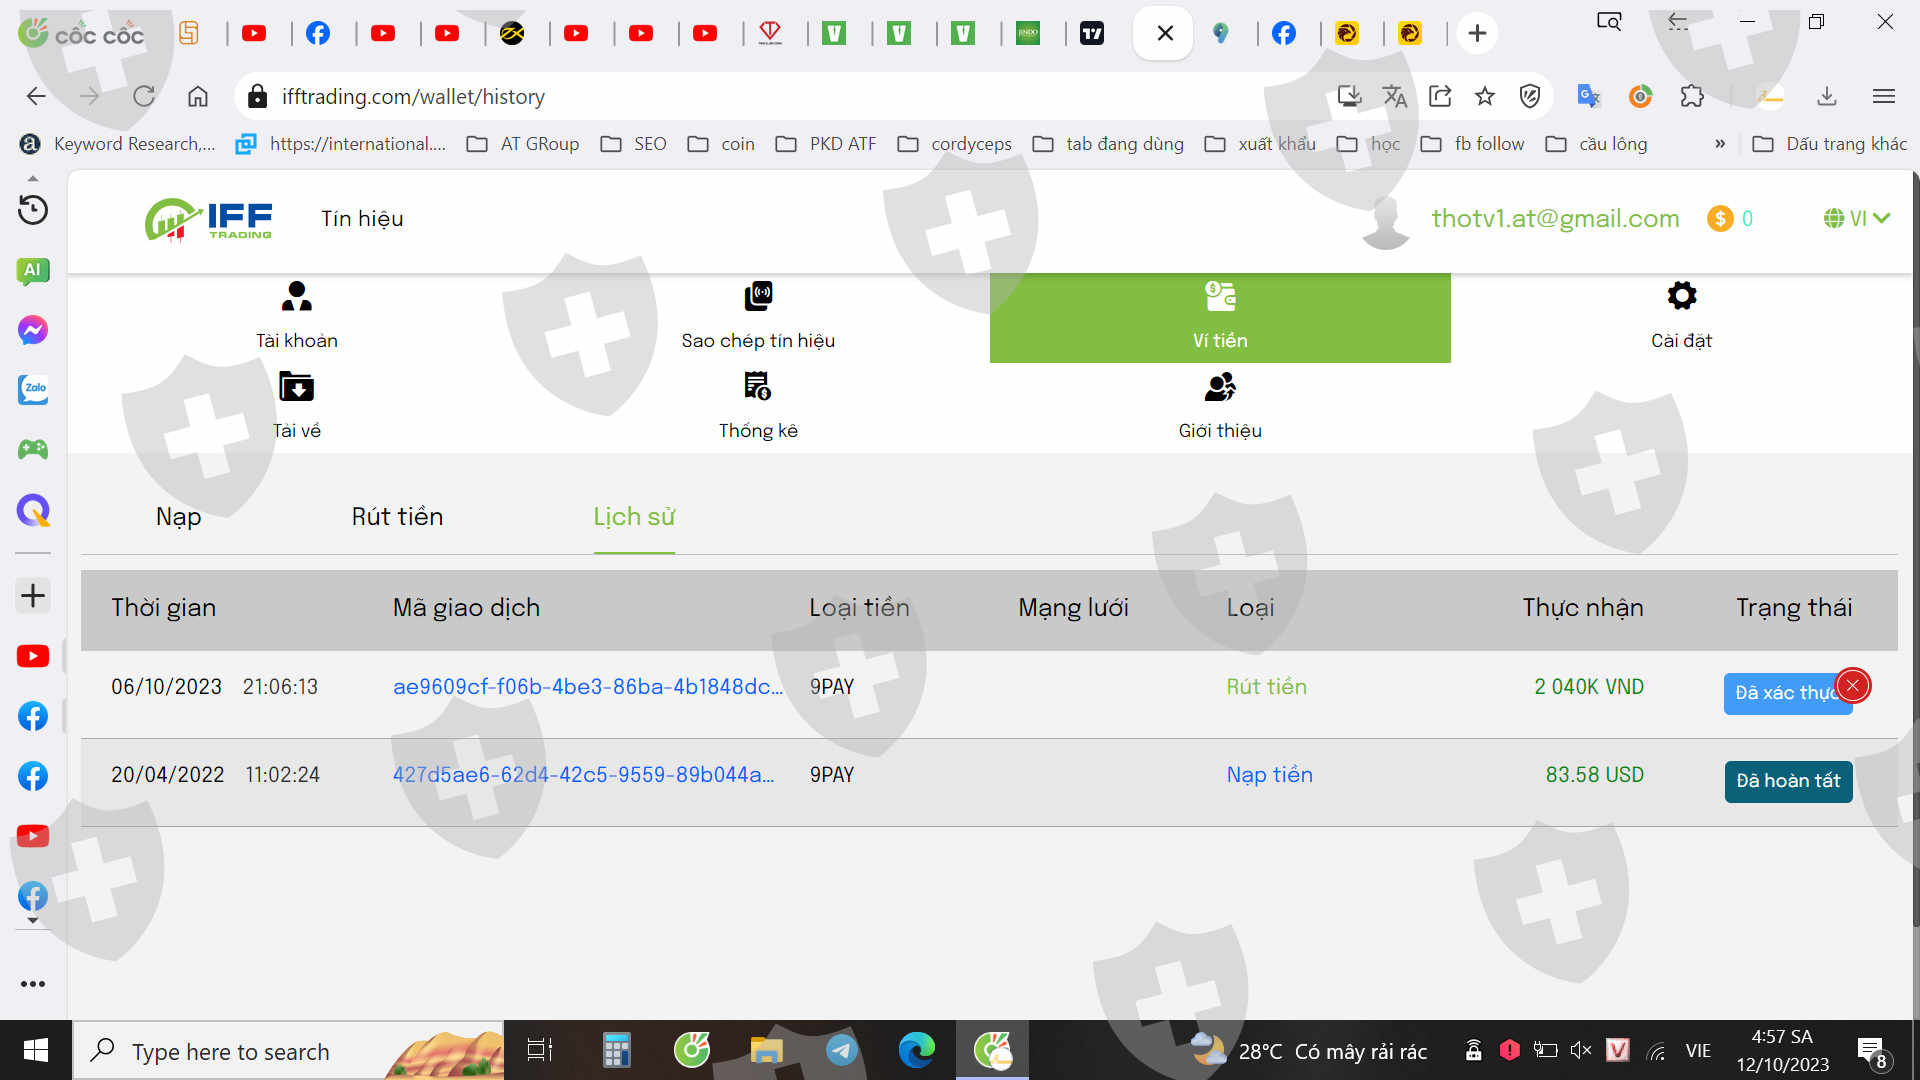This screenshot has height=1080, width=1920.
Task: Open transaction link ae9609cf-f06b
Action: click(587, 687)
